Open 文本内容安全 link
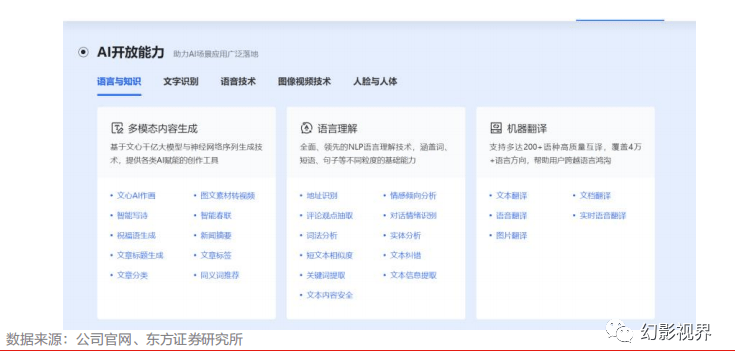The image size is (735, 364). tap(330, 295)
